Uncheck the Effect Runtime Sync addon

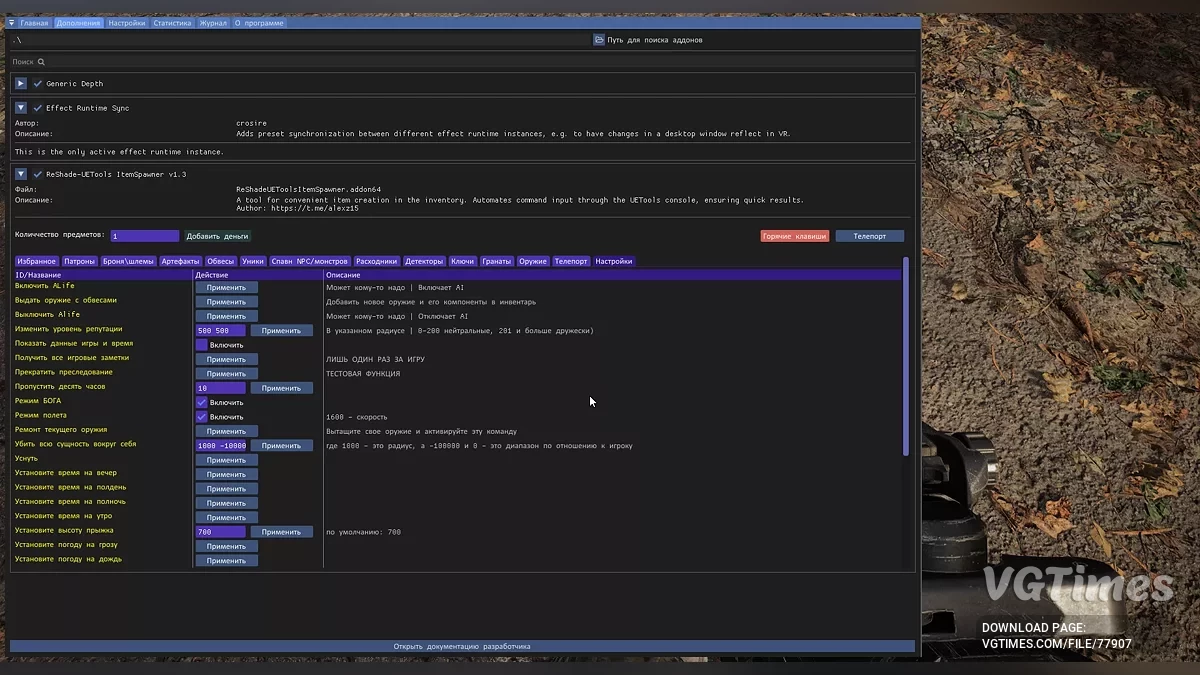click(38, 108)
